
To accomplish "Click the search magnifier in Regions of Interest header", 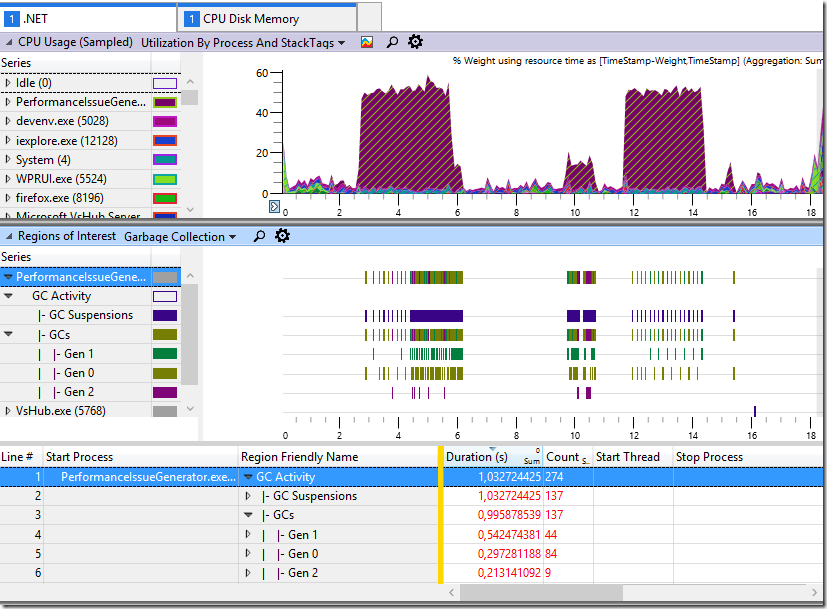I will tap(259, 236).
